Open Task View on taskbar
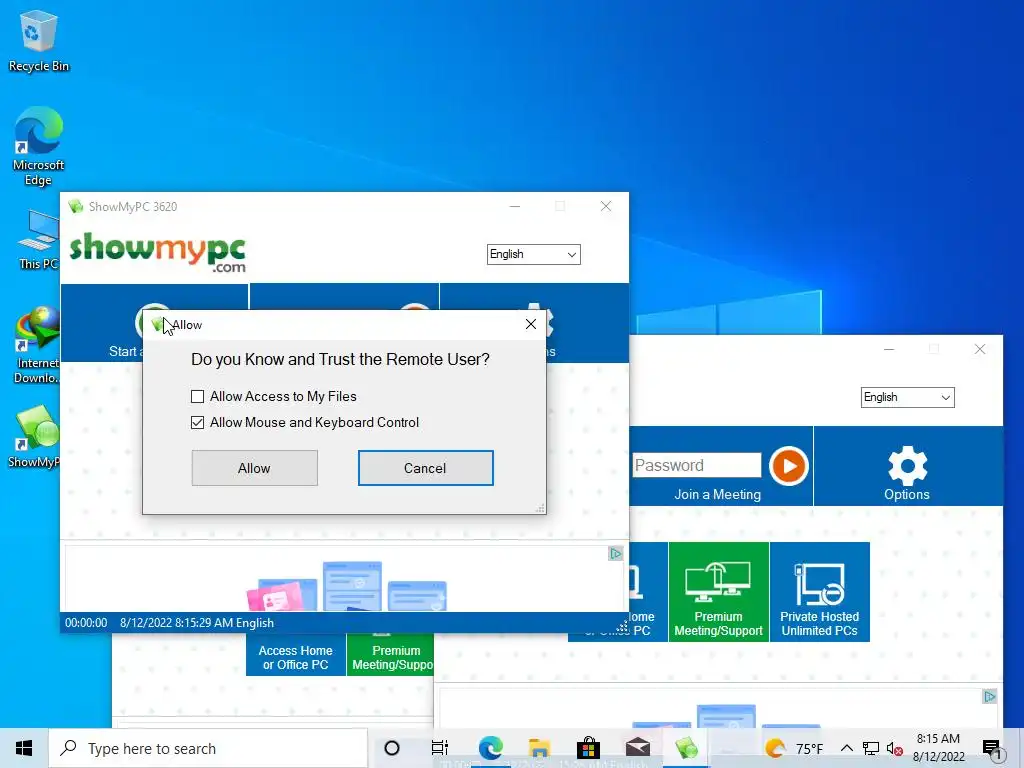Image resolution: width=1024 pixels, height=768 pixels. 440,748
